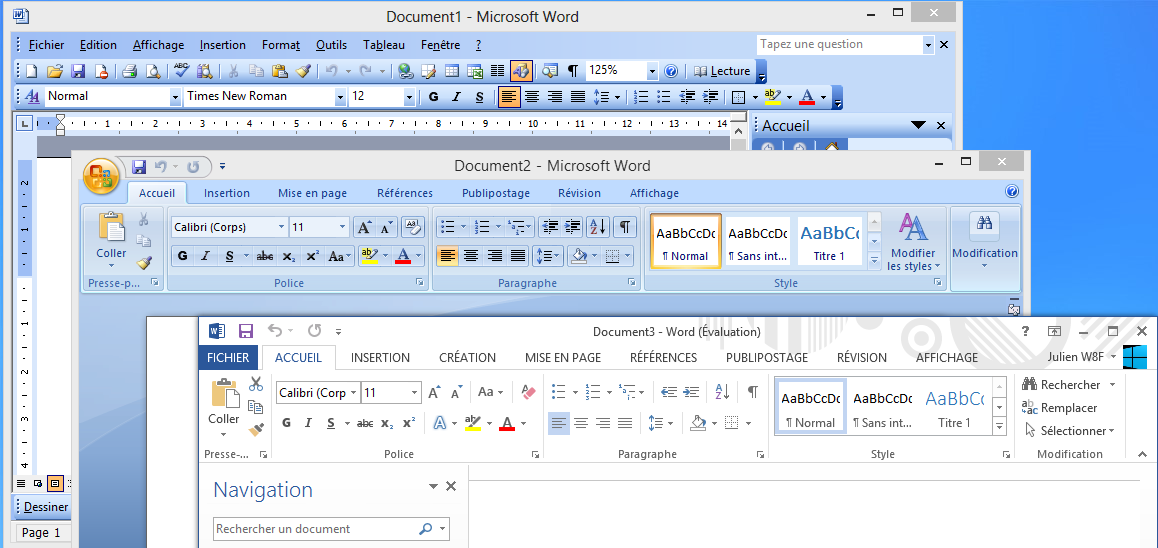Click Remplacer in Document3 Modification group
The image size is (1158, 548).
(1060, 408)
